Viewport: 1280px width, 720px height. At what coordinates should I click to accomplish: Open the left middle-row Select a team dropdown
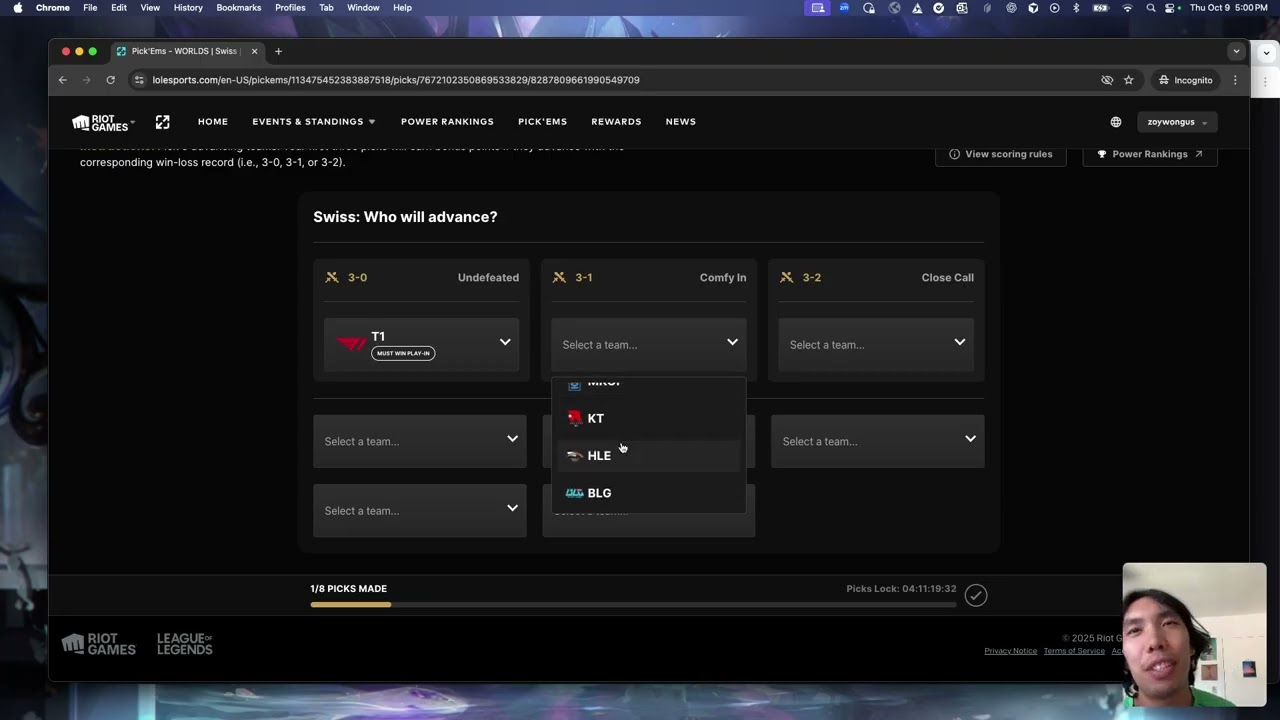click(x=420, y=441)
